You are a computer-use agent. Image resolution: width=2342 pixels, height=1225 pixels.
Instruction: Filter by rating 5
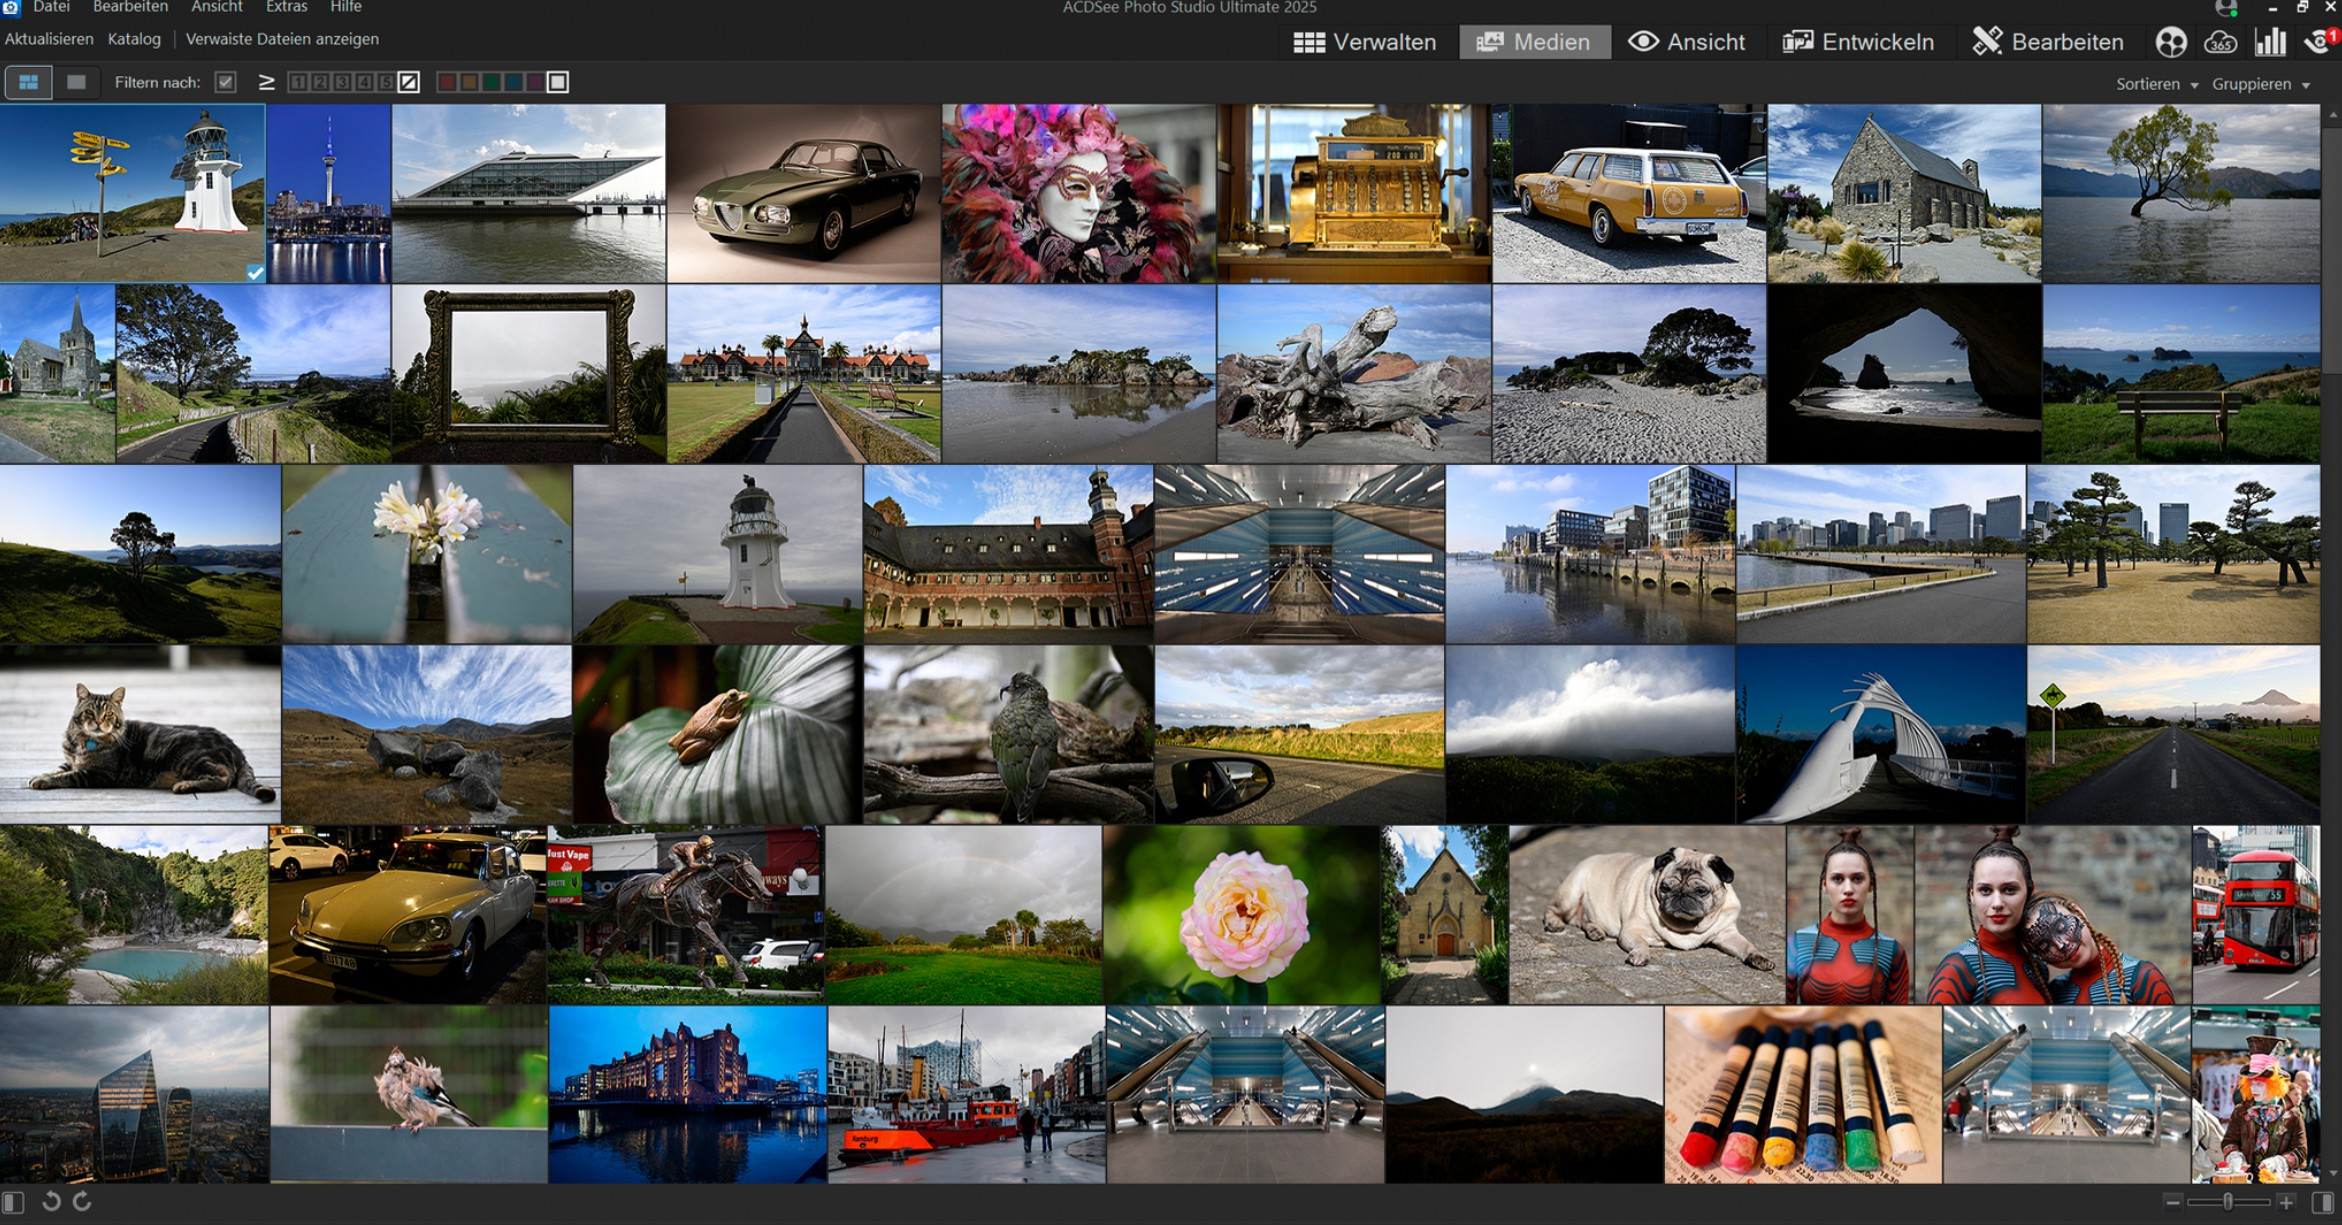pos(386,82)
